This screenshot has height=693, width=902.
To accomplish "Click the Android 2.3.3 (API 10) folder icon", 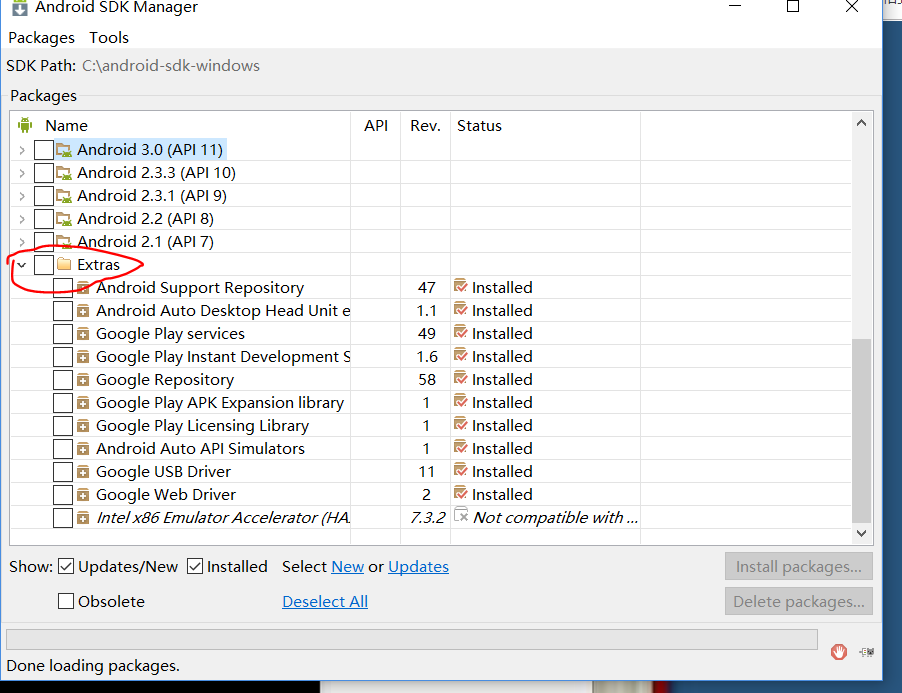I will point(64,173).
